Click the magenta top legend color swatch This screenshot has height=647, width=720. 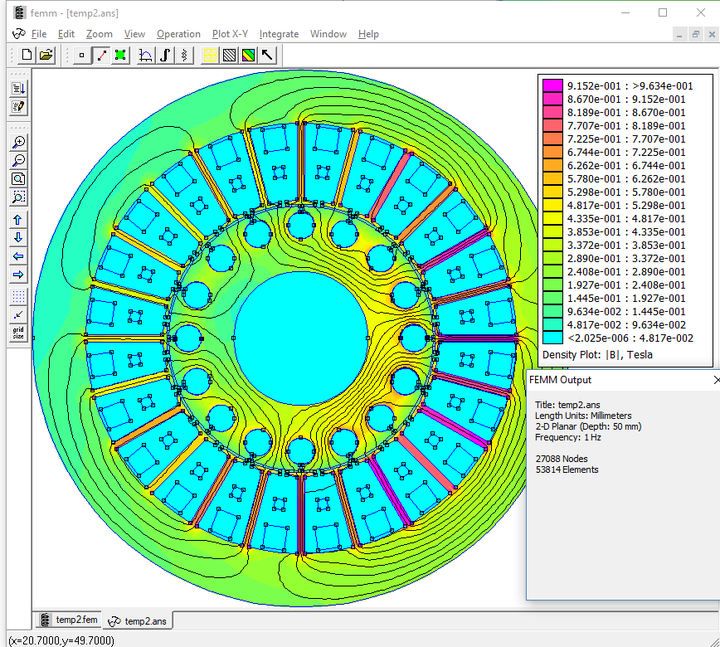click(x=552, y=86)
